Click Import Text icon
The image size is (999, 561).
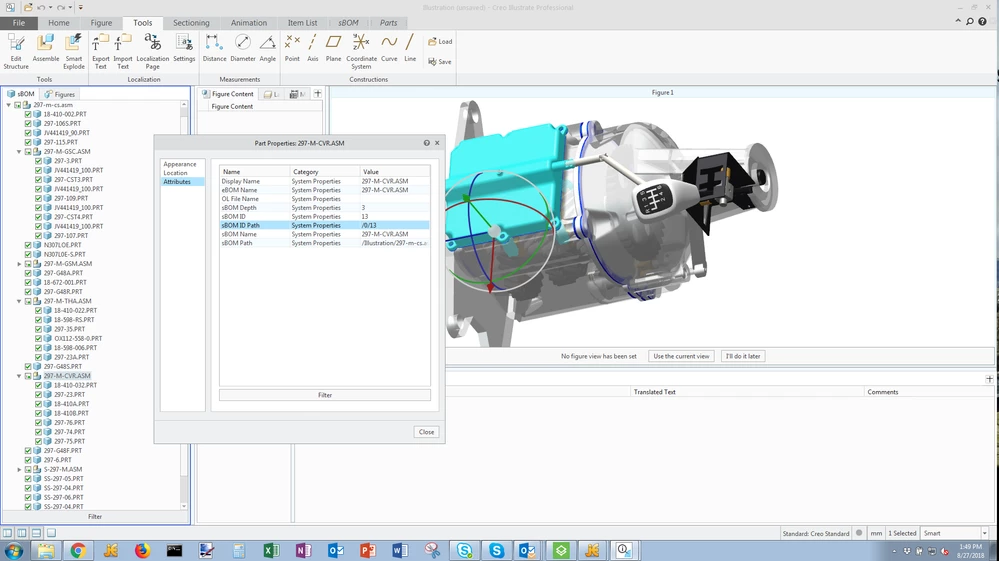click(123, 51)
